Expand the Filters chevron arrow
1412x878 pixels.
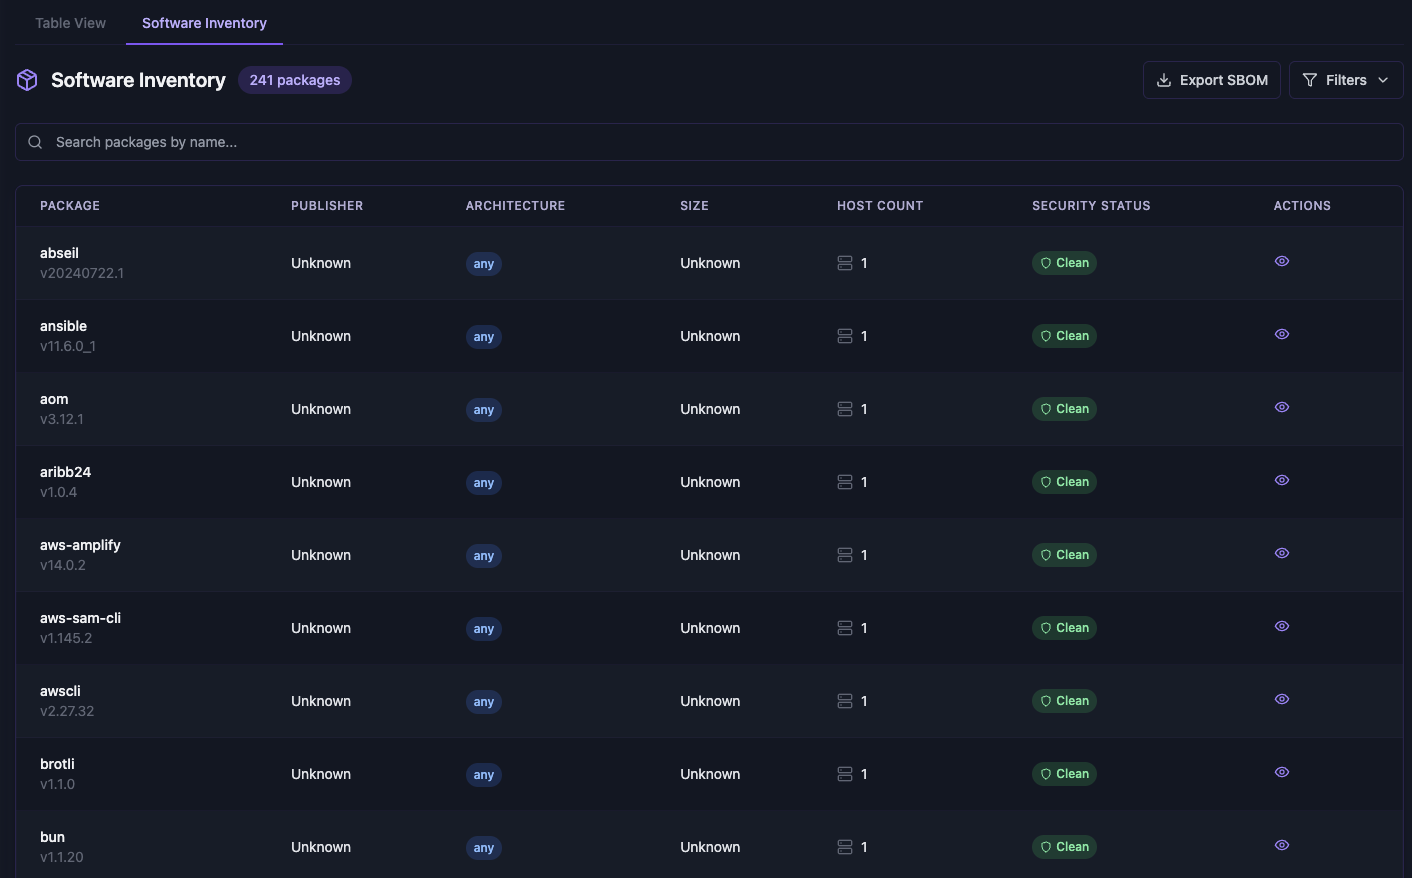click(1383, 80)
